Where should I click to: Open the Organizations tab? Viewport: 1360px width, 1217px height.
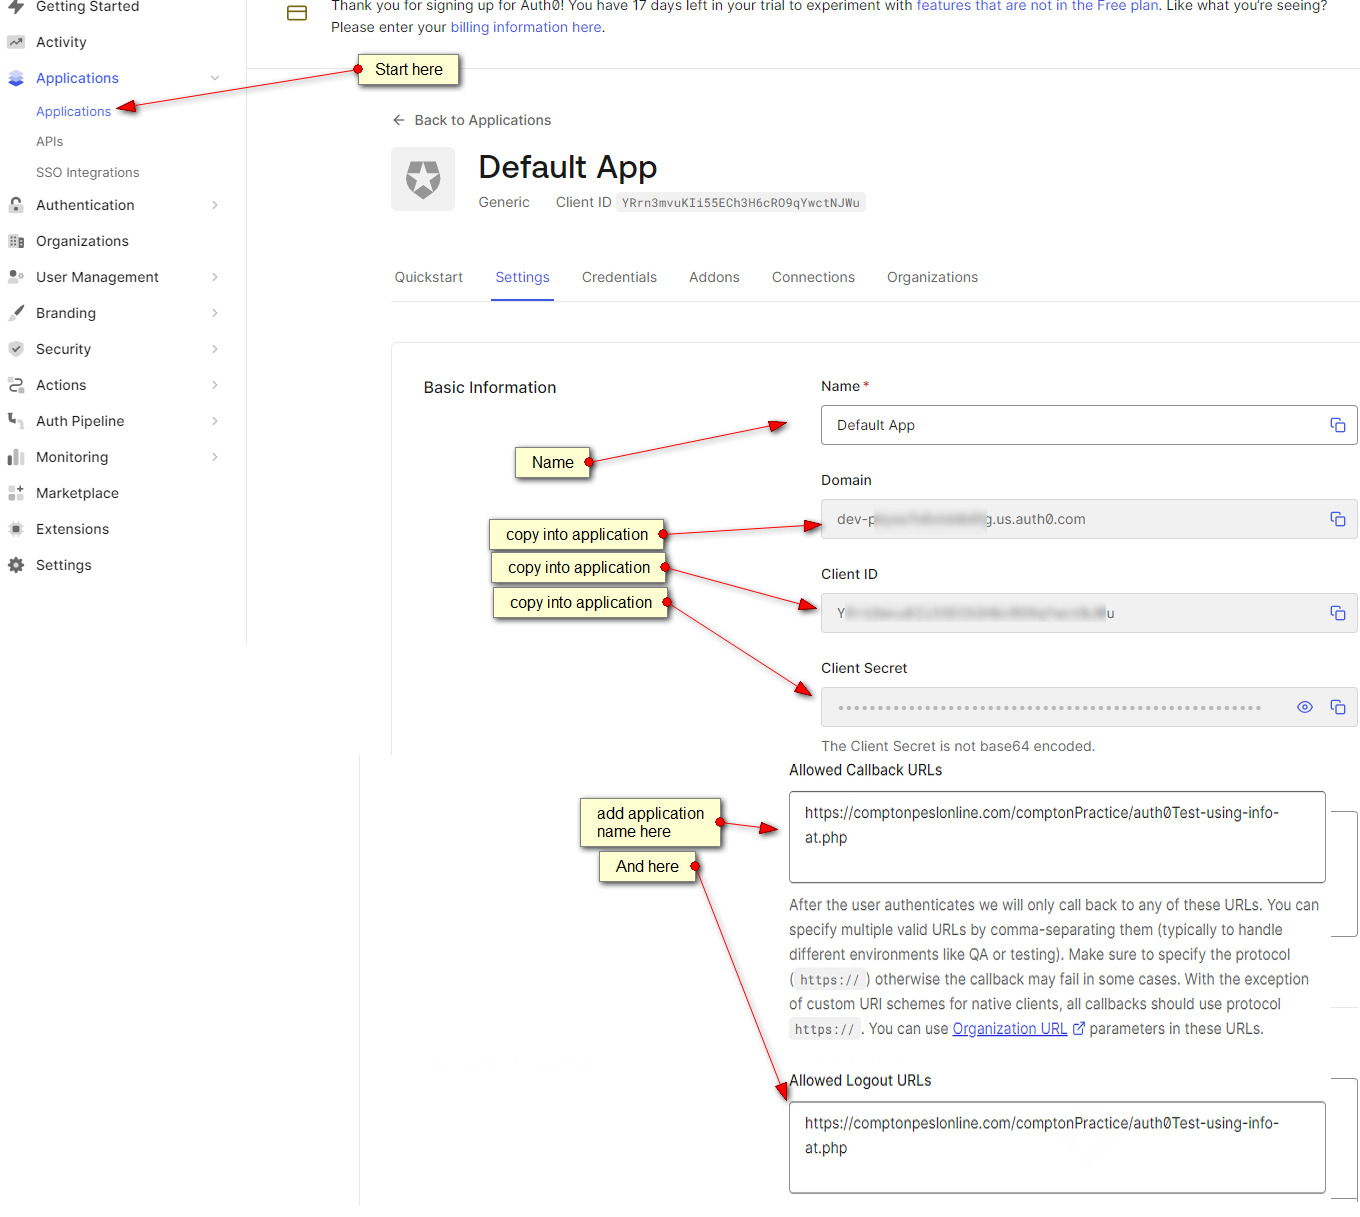point(932,277)
